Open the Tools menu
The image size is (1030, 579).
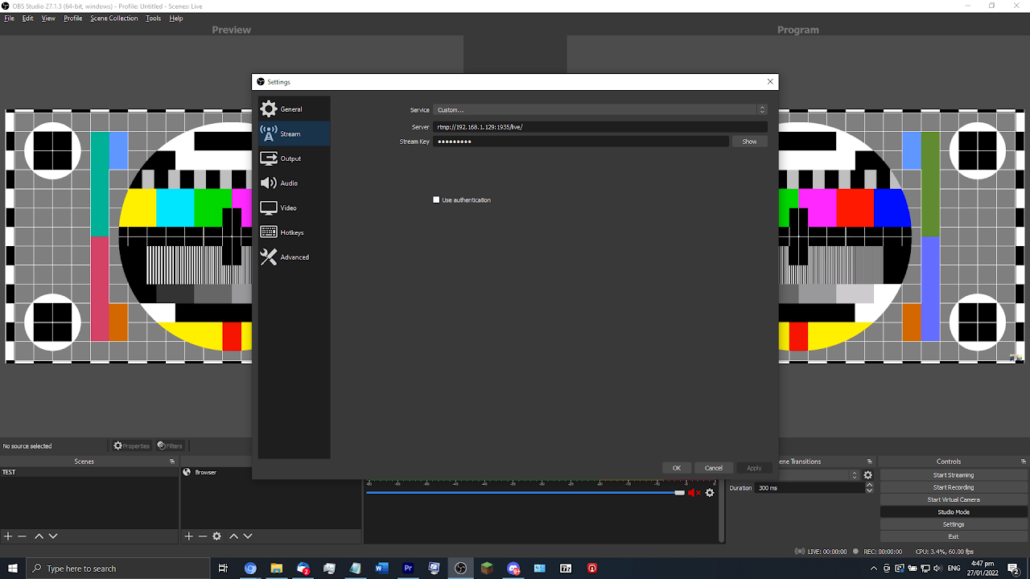(x=153, y=18)
